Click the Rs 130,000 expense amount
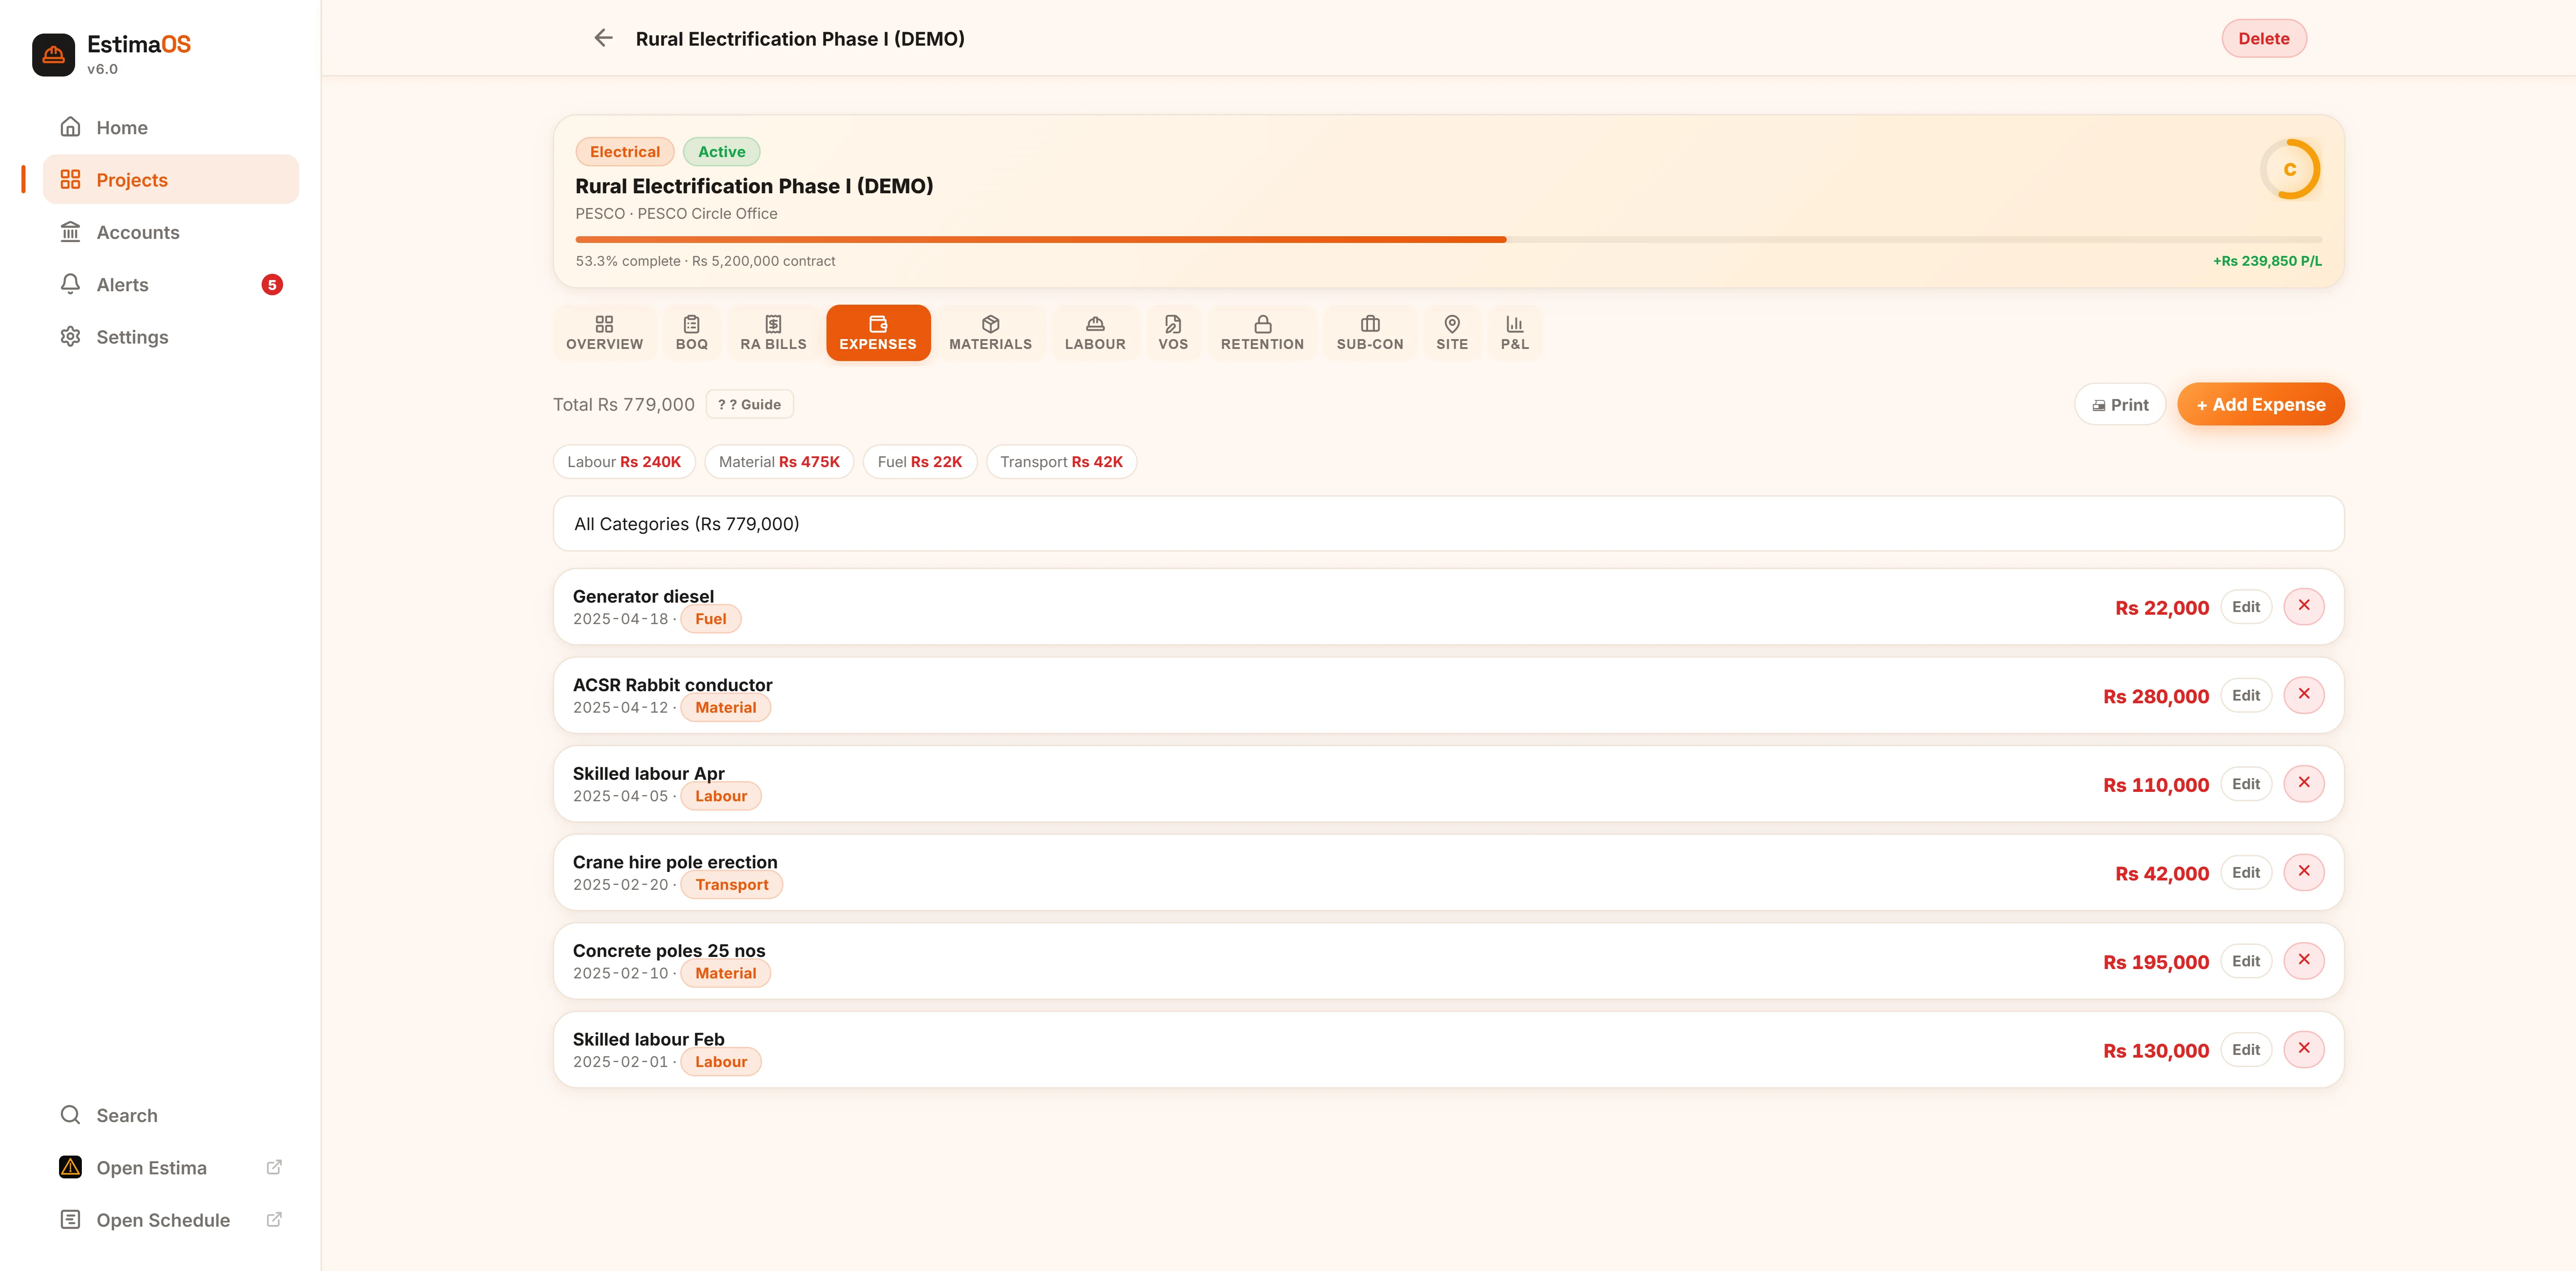Image resolution: width=2576 pixels, height=1271 pixels. [x=2155, y=1051]
